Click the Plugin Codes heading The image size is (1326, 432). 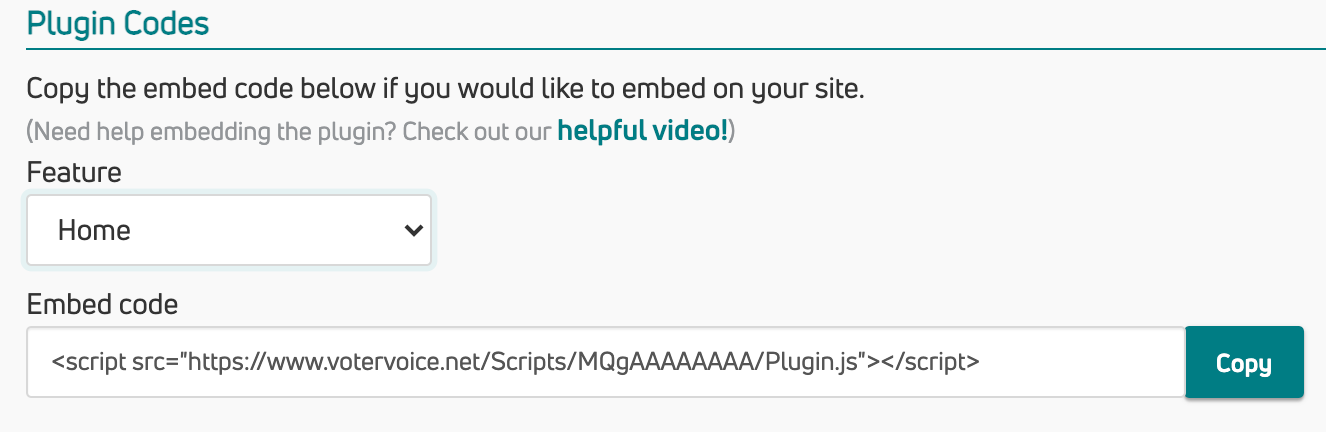coord(118,24)
